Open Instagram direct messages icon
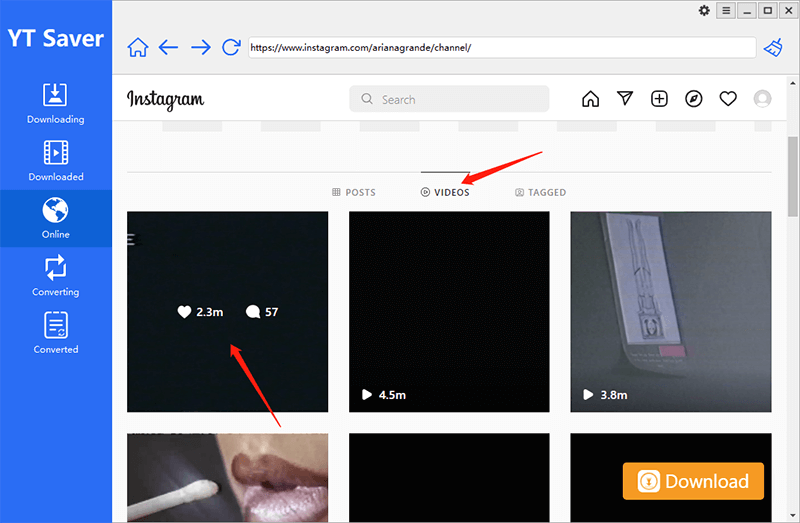Screen dimensions: 800x523 625,98
